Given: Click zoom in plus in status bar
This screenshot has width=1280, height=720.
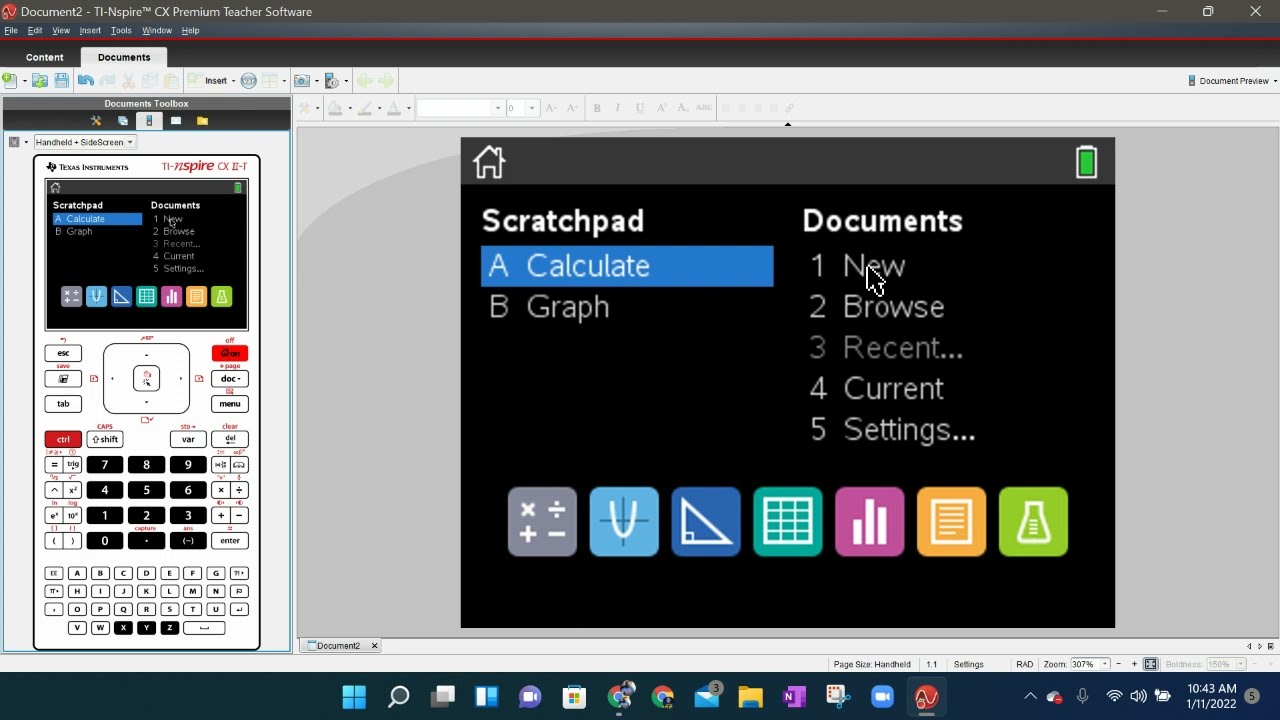Looking at the screenshot, I should click(x=1134, y=664).
